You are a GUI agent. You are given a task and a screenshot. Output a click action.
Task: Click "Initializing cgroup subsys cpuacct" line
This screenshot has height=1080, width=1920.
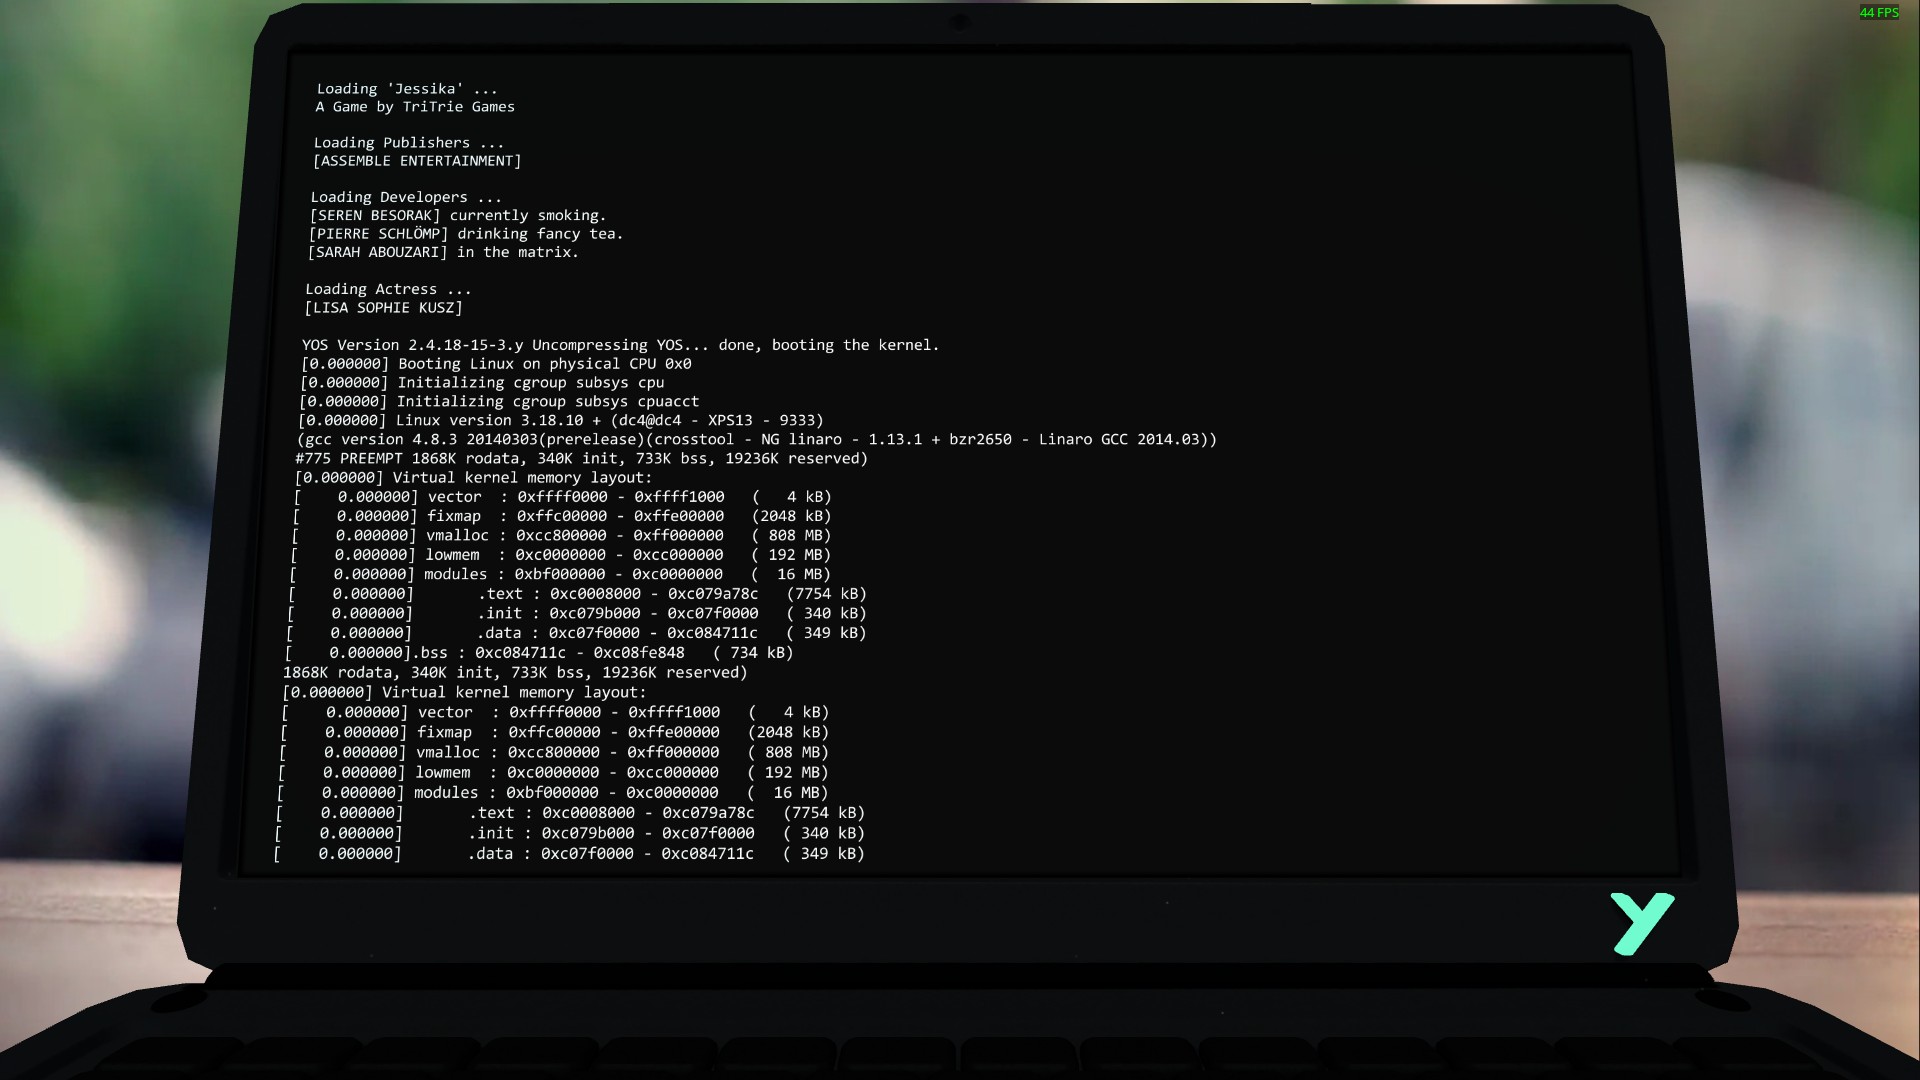498,402
